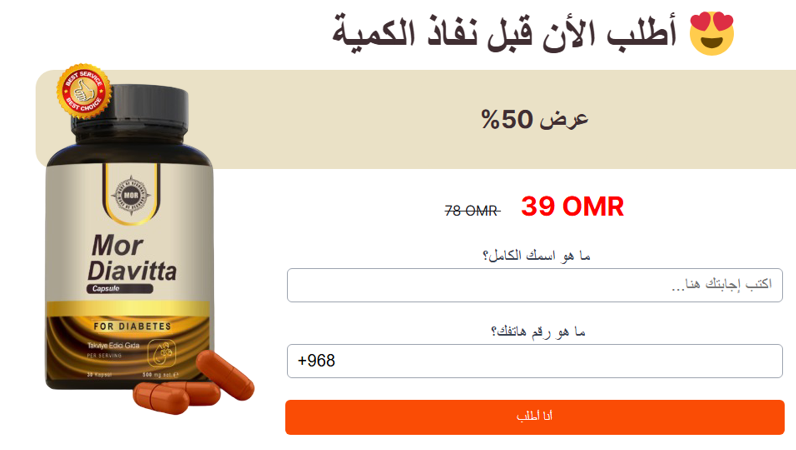The height and width of the screenshot is (450, 796).
Task: Click the dosage icon on the bottle label
Action: [162, 352]
